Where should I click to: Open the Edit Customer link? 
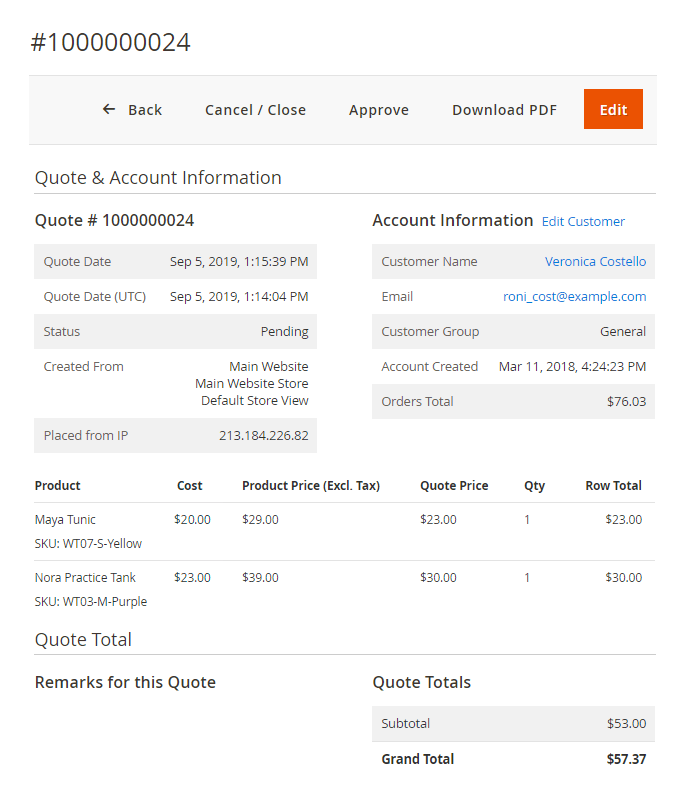(x=583, y=222)
